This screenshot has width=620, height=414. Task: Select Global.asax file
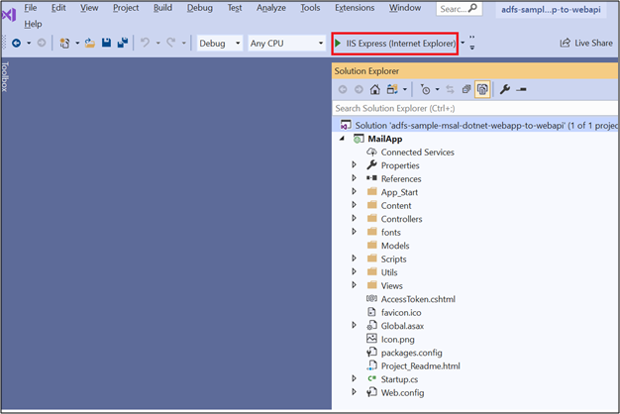point(402,326)
